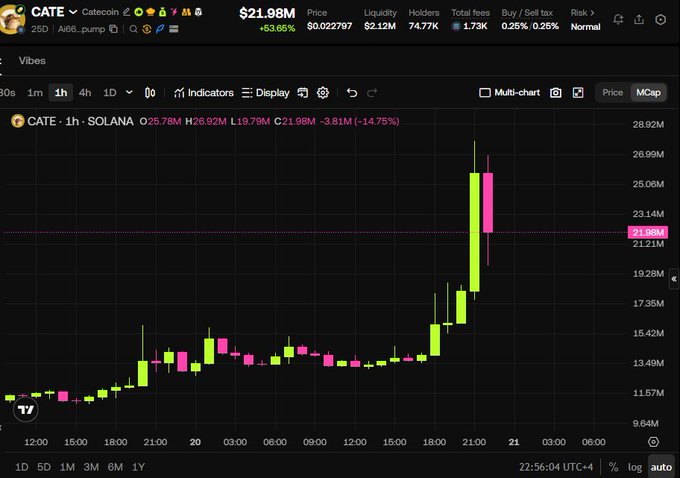
Task: Take a chart snapshot with camera icon
Action: (556, 92)
